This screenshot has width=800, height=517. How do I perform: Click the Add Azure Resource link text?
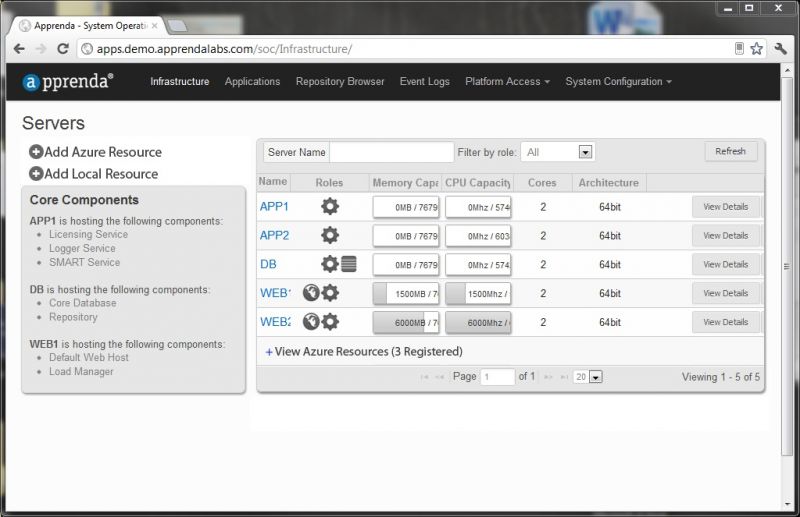(103, 152)
